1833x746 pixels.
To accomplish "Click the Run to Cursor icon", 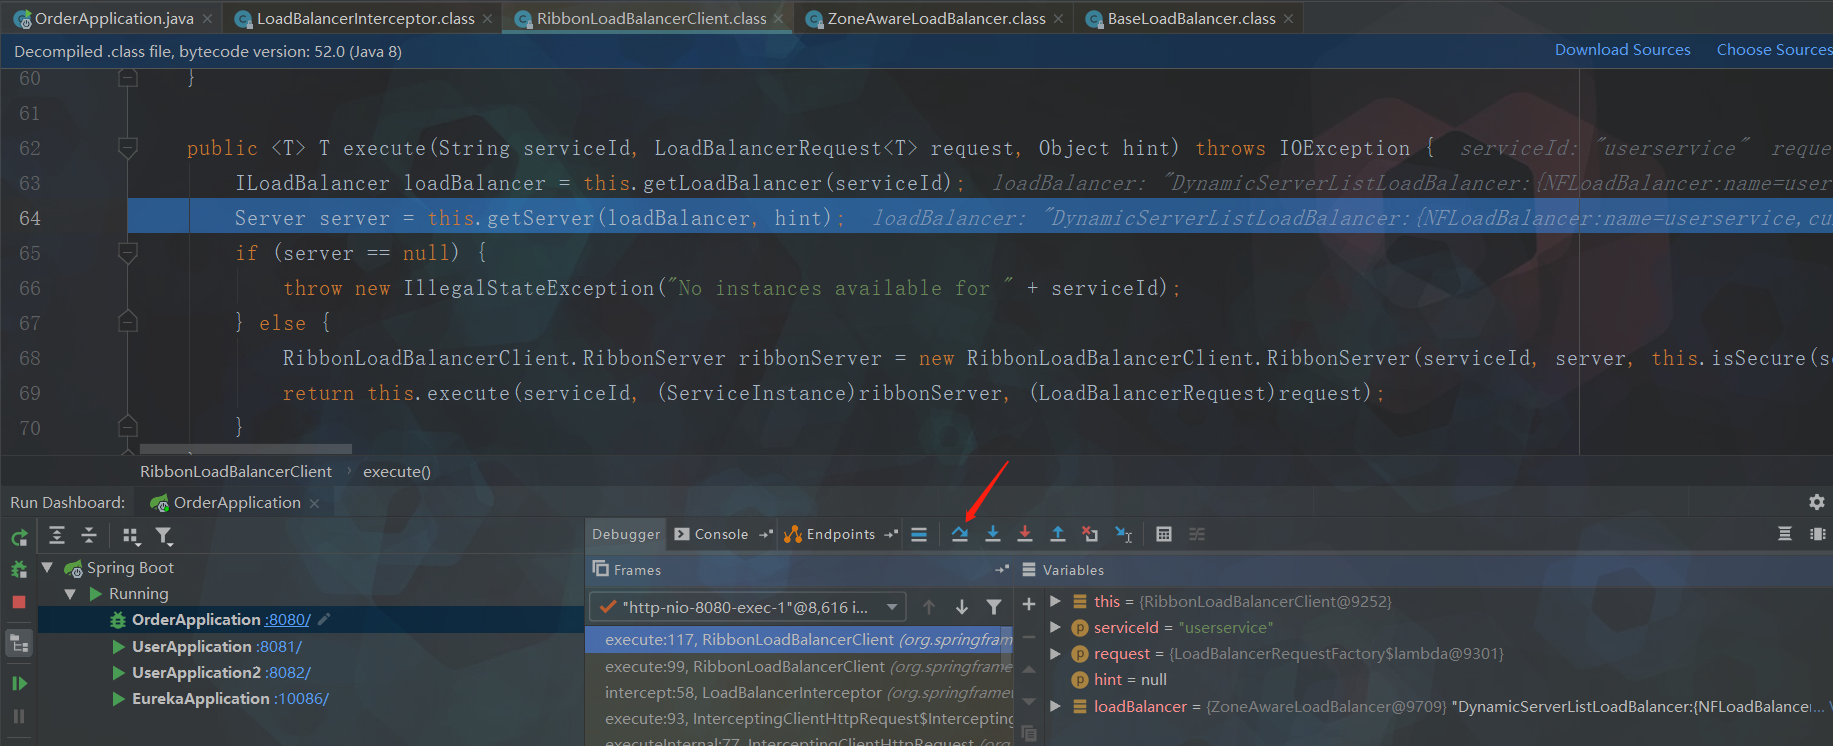I will click(x=1124, y=534).
